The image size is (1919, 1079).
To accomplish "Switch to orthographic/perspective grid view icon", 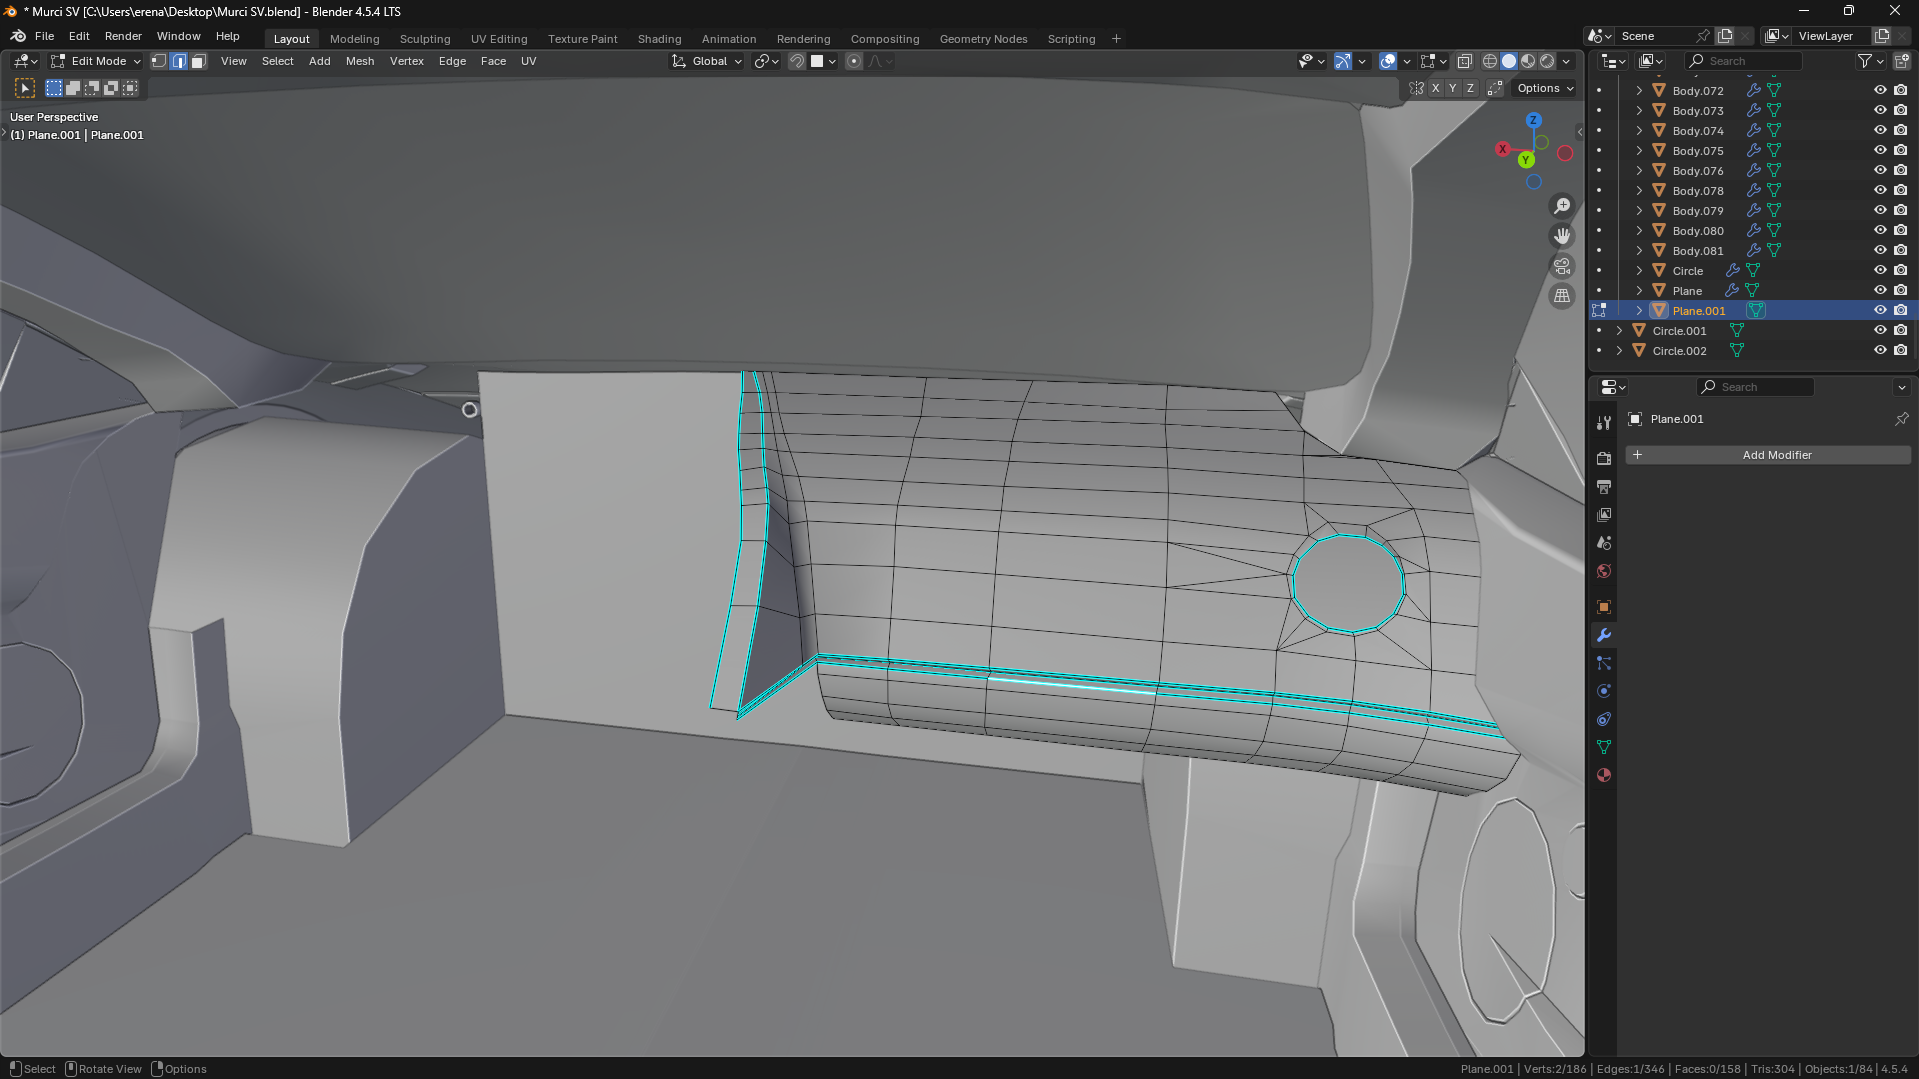I will 1561,296.
